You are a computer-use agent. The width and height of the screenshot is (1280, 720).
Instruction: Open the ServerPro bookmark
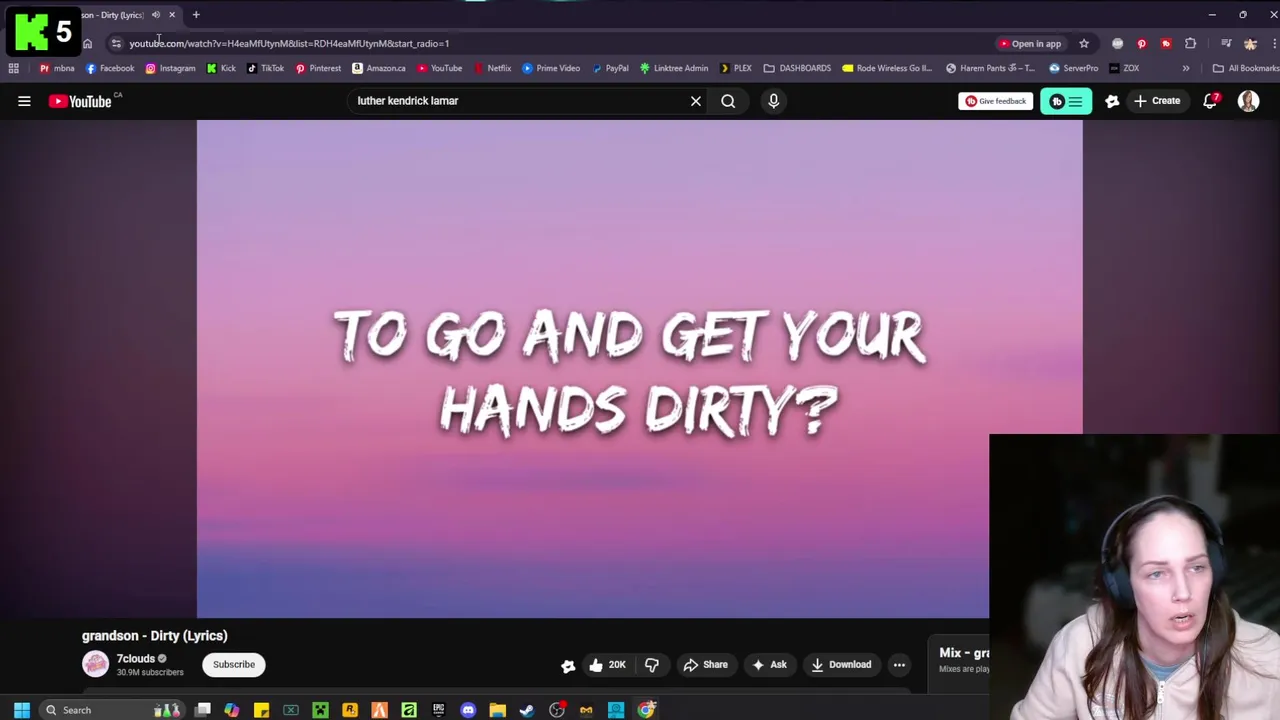coord(1073,68)
